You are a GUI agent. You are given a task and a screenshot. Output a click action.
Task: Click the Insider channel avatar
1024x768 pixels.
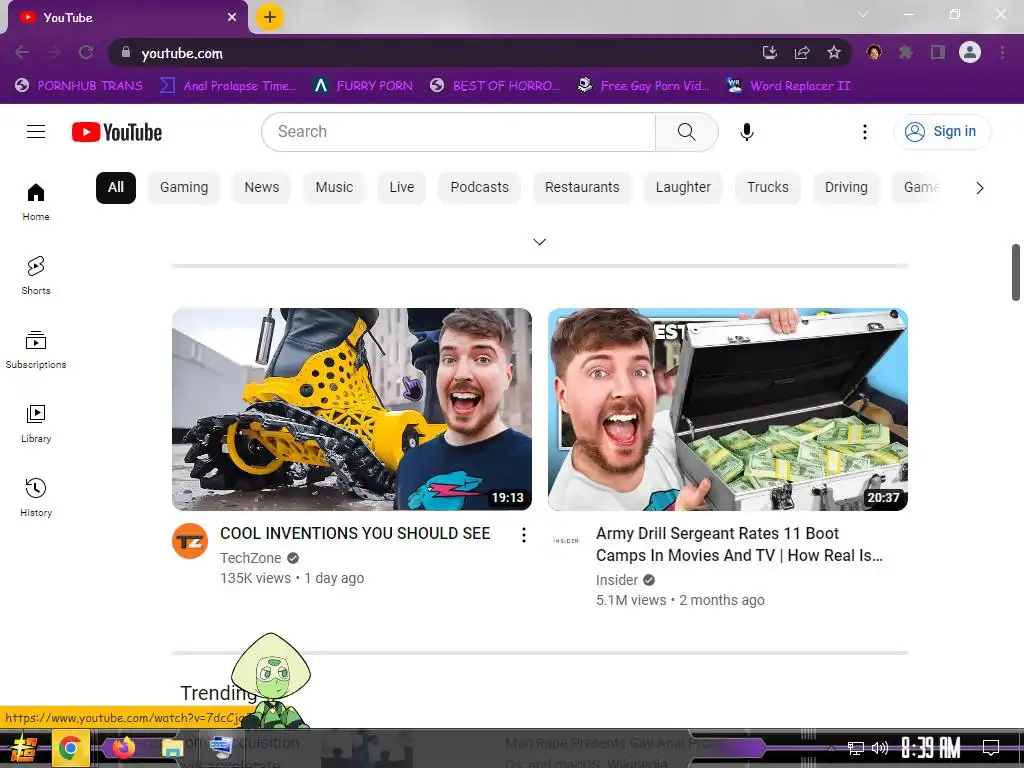(566, 541)
